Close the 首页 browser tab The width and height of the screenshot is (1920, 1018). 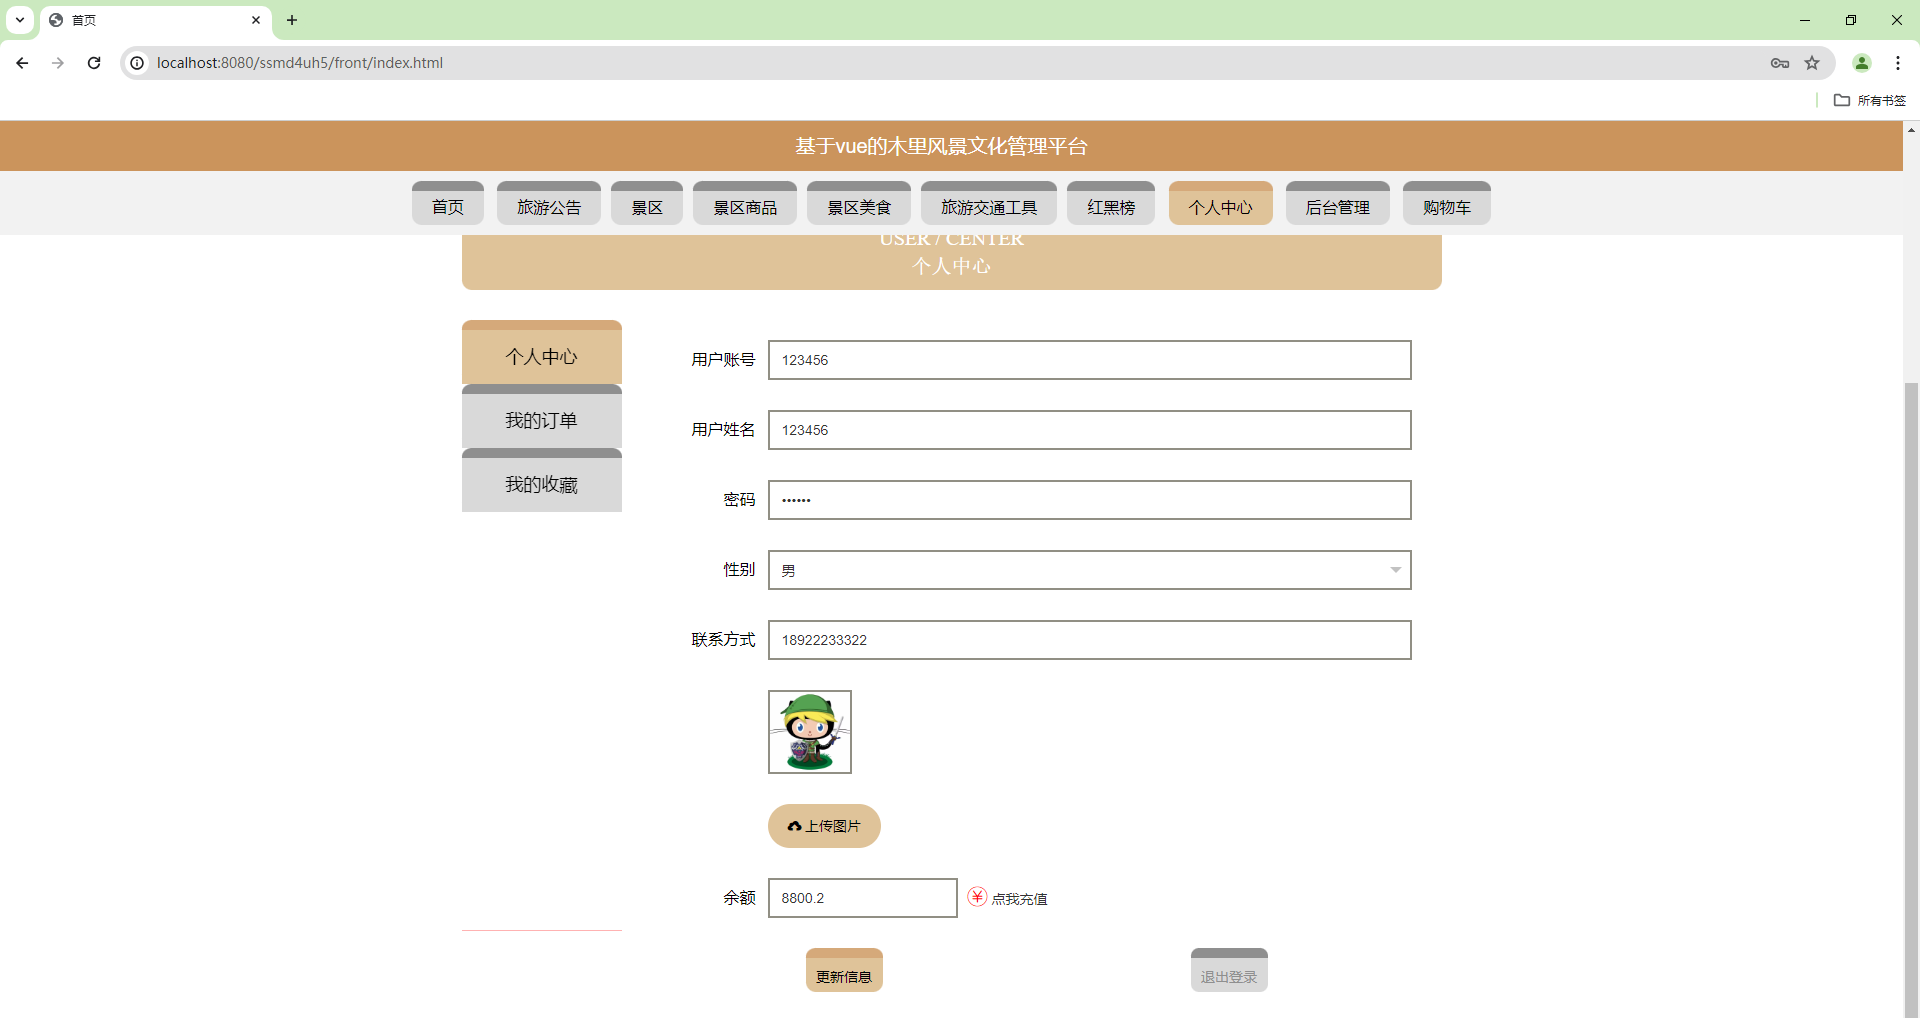[256, 20]
